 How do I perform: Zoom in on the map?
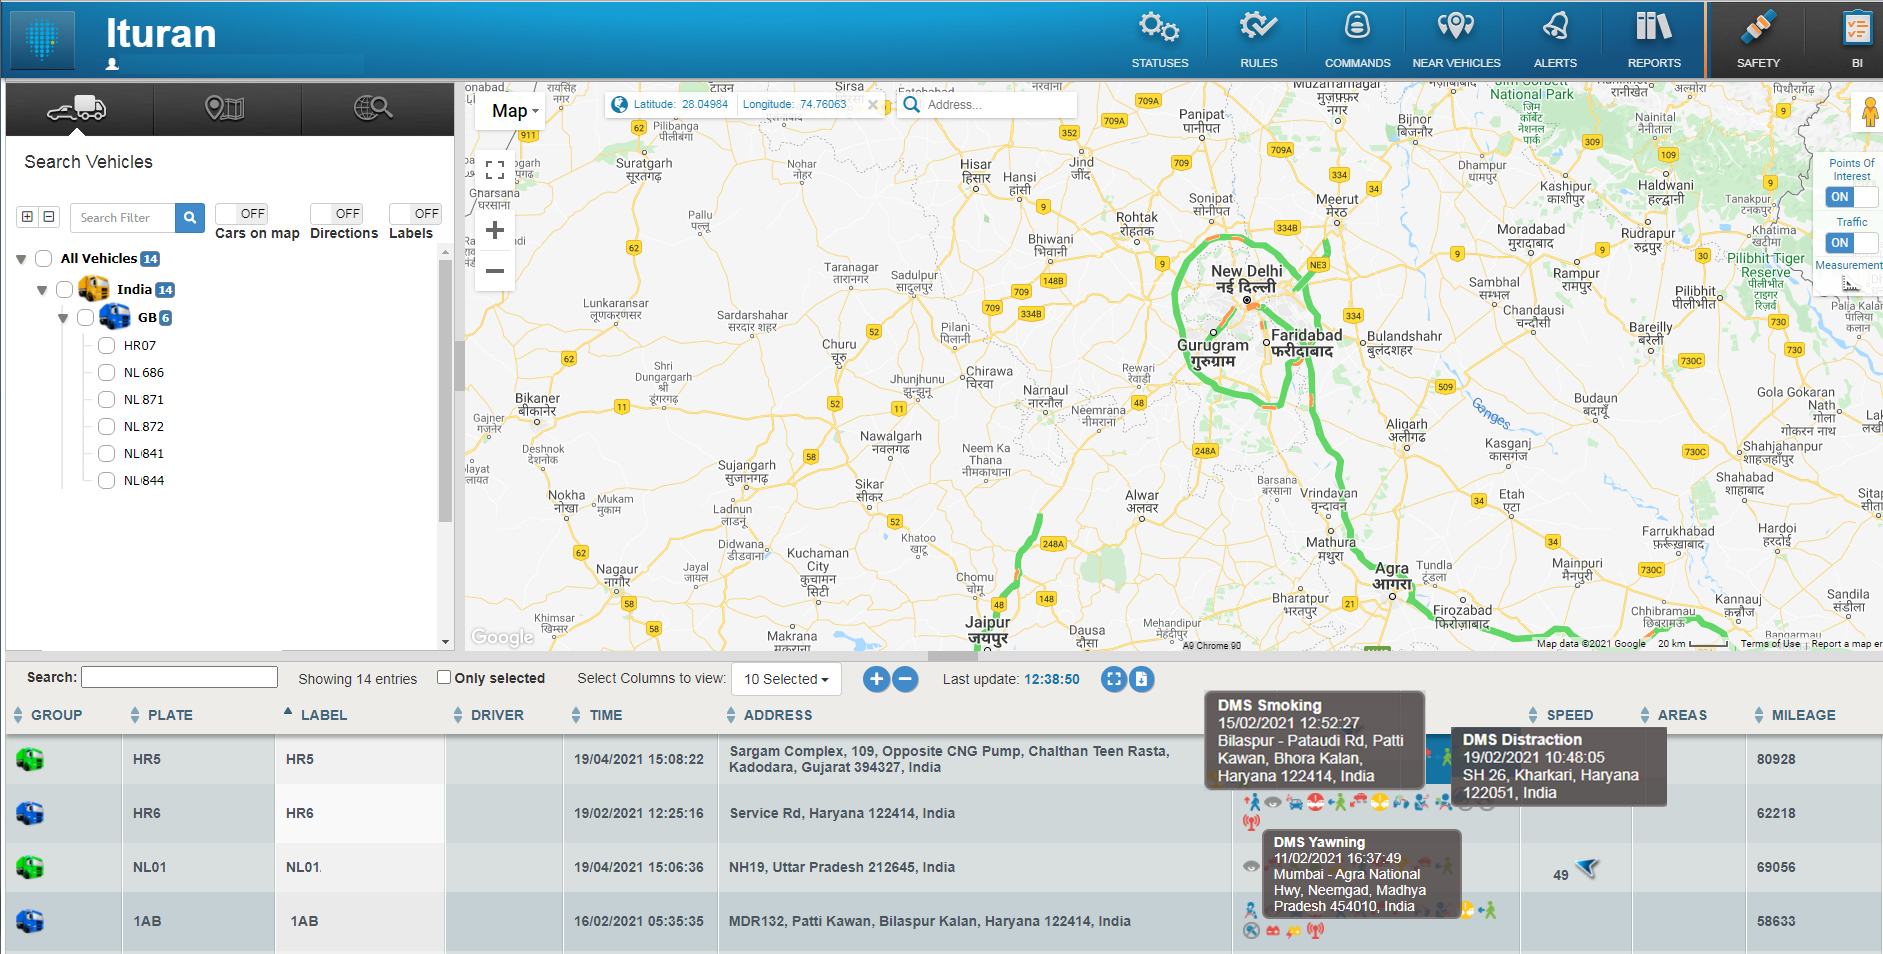pyautogui.click(x=495, y=231)
